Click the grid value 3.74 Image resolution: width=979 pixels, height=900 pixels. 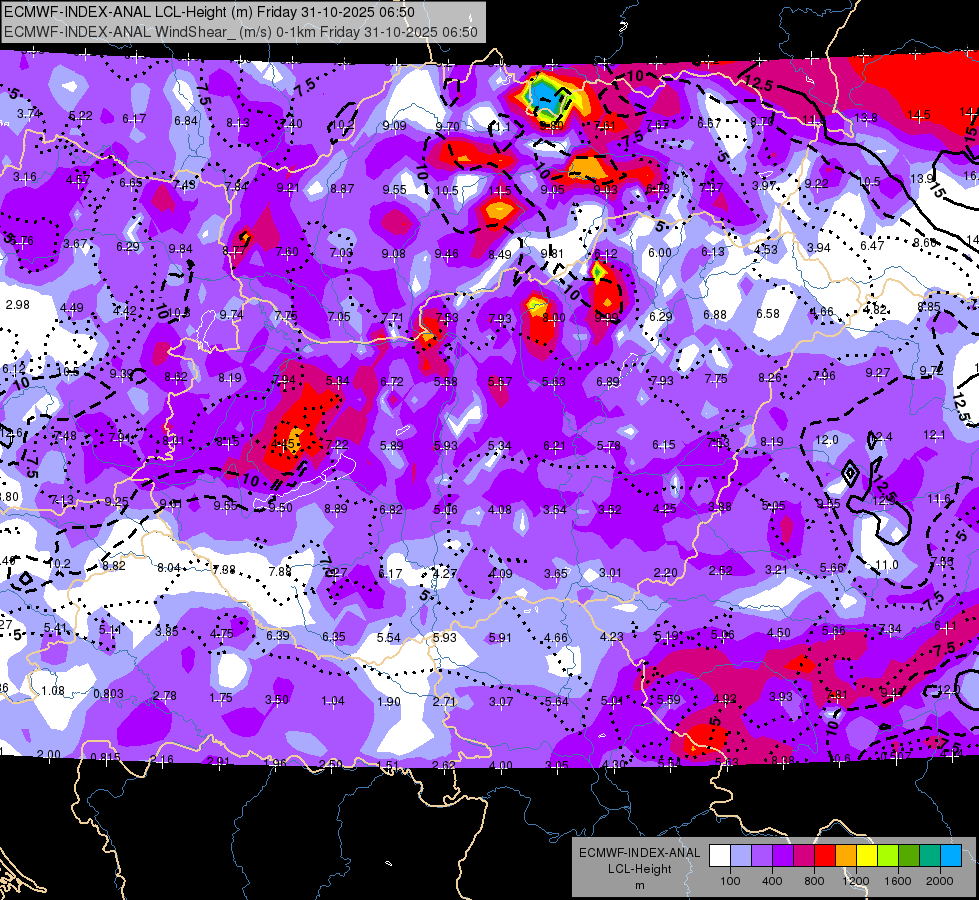[x=29, y=114]
